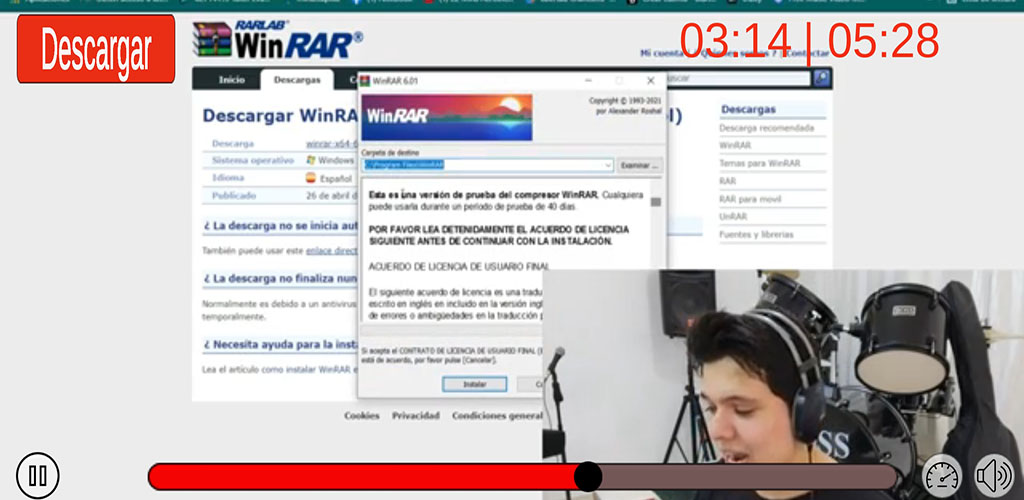Click the Examinar button in installer
The width and height of the screenshot is (1024, 500).
pyautogui.click(x=640, y=165)
